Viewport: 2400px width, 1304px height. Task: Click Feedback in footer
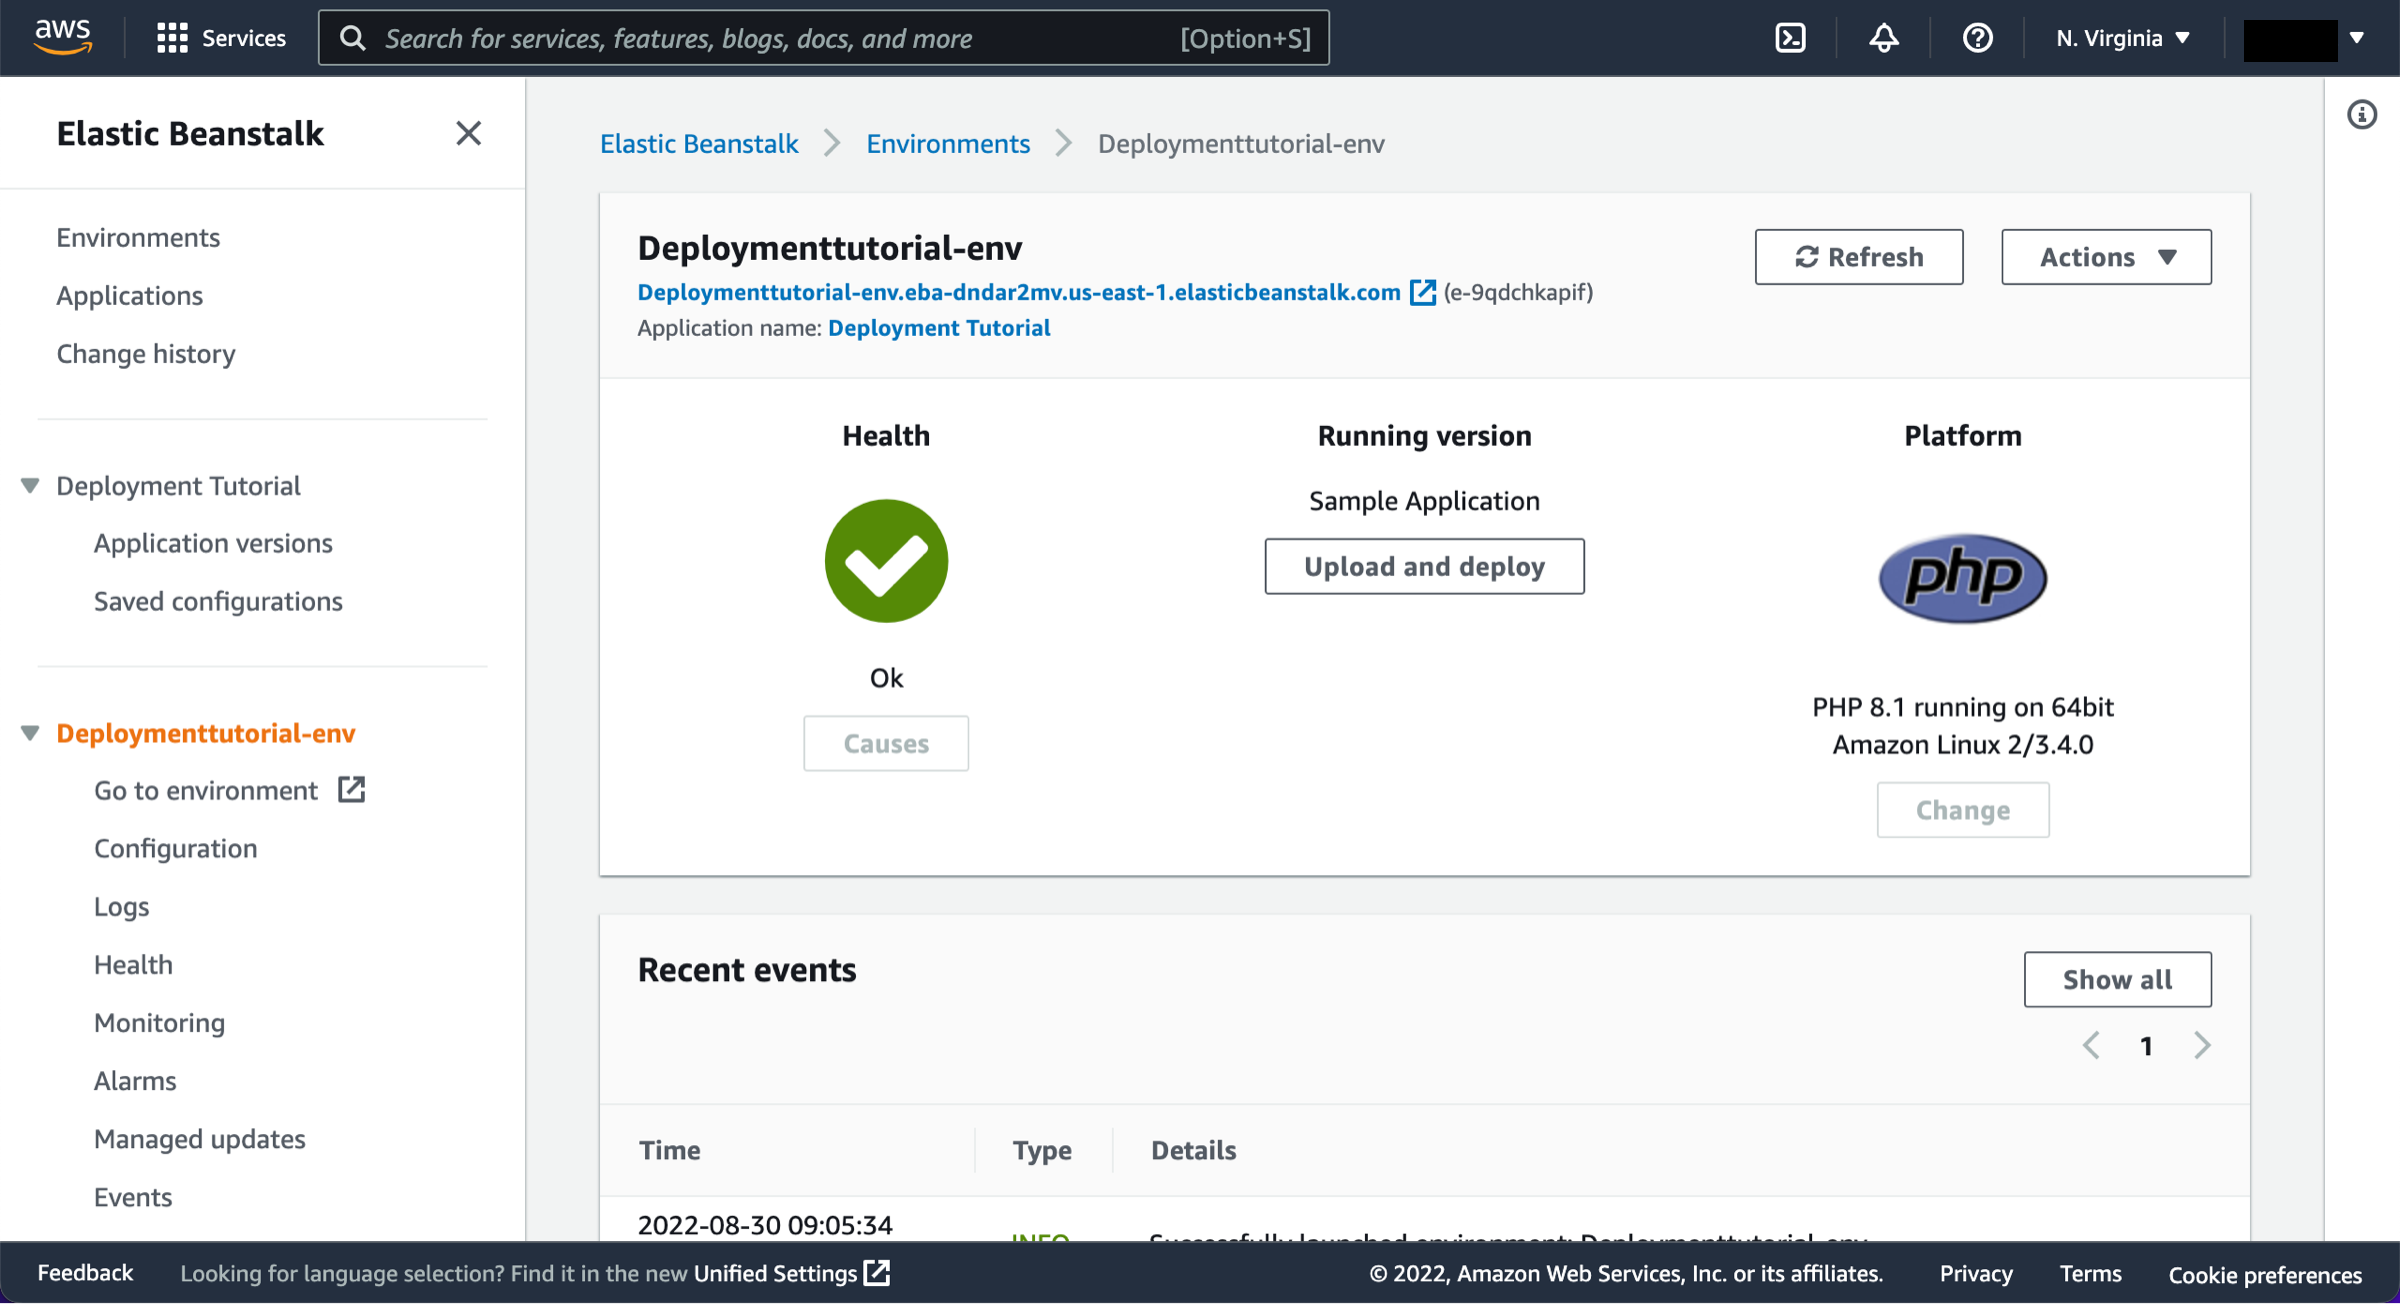85,1272
